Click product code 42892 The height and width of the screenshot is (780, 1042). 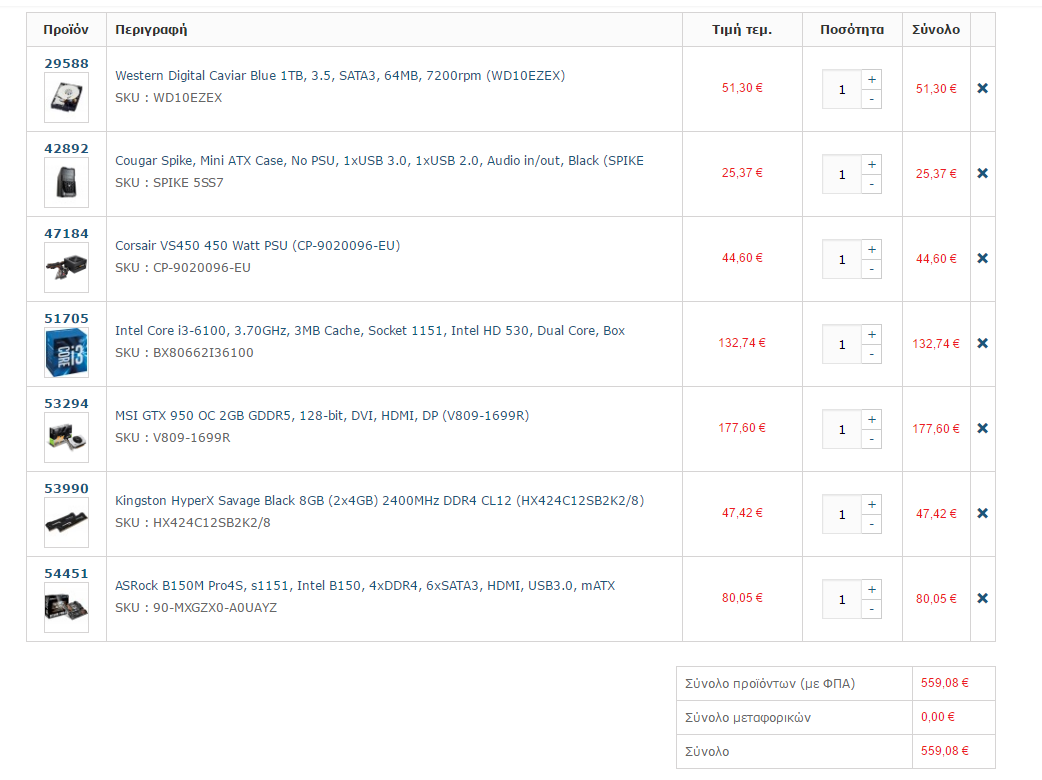[x=66, y=149]
